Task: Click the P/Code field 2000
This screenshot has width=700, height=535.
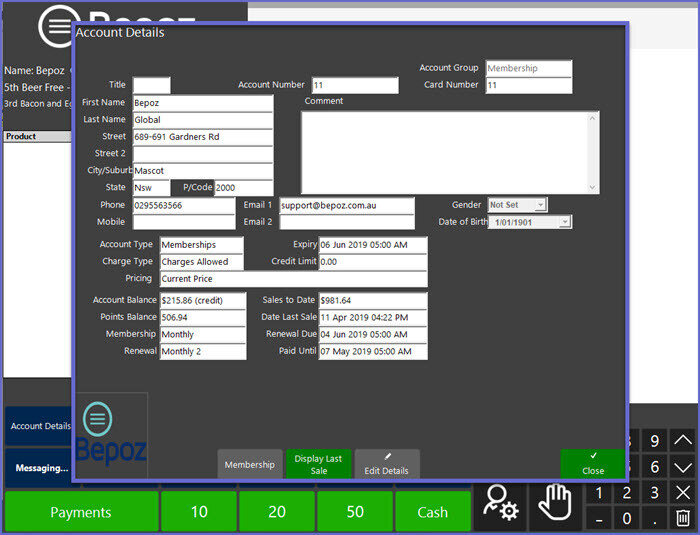Action: click(244, 188)
